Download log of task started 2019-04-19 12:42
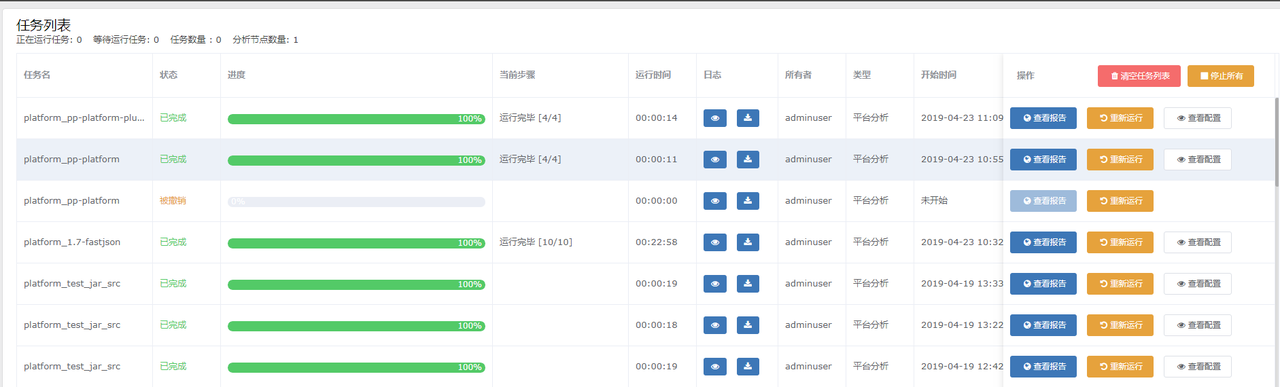 pos(749,366)
